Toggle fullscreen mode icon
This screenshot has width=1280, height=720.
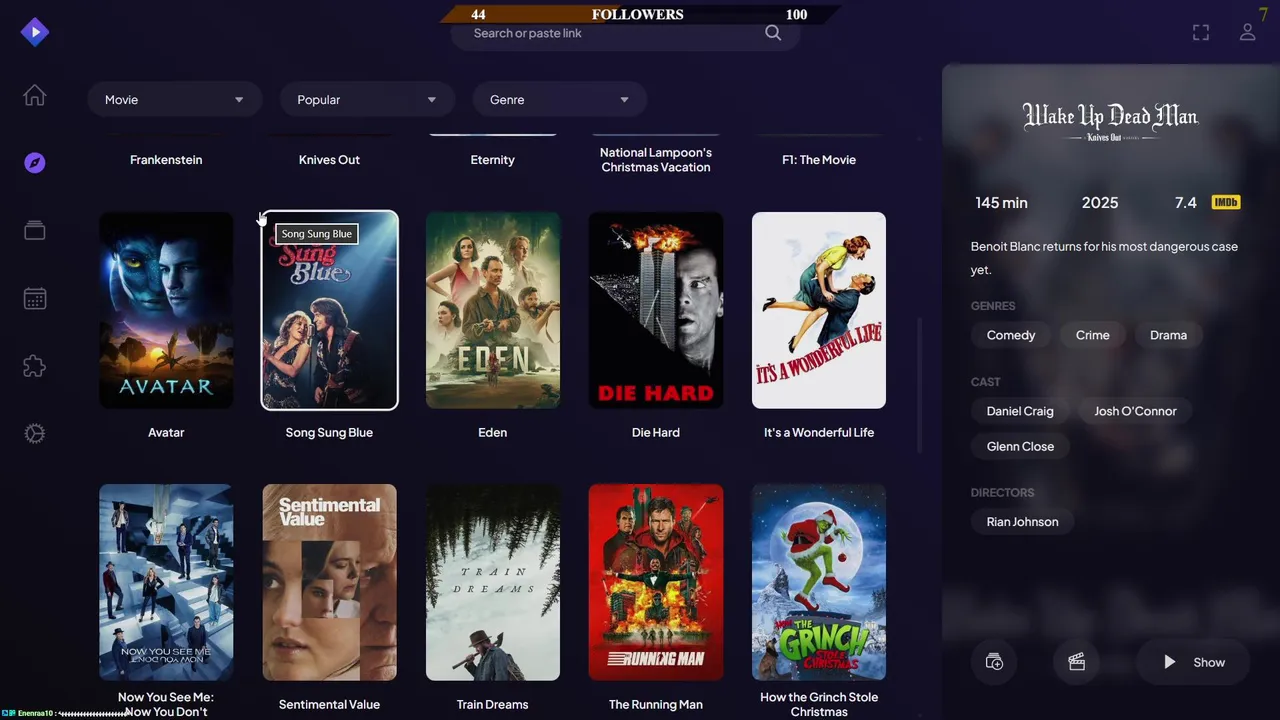click(x=1201, y=33)
